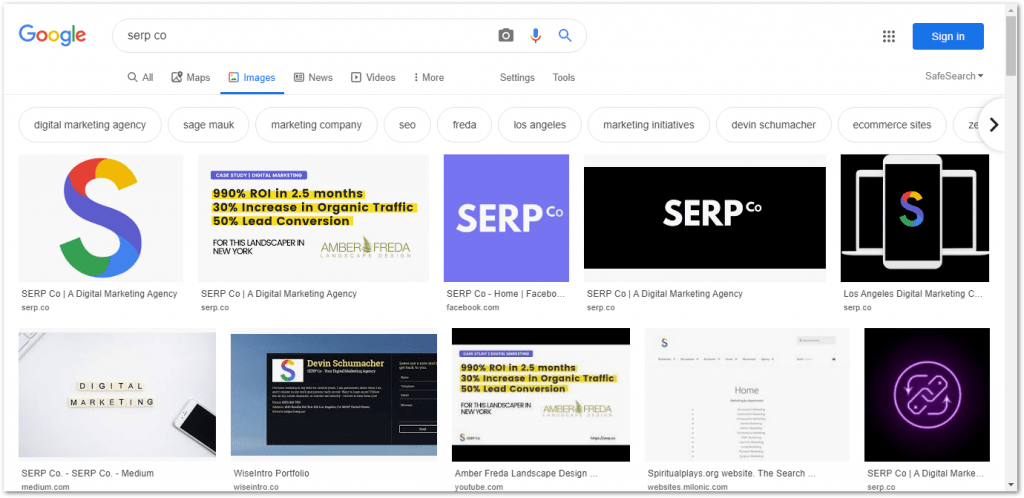Open the YouTube Amber Freda case study thumbnail
1024x498 pixels.
pyautogui.click(x=541, y=395)
